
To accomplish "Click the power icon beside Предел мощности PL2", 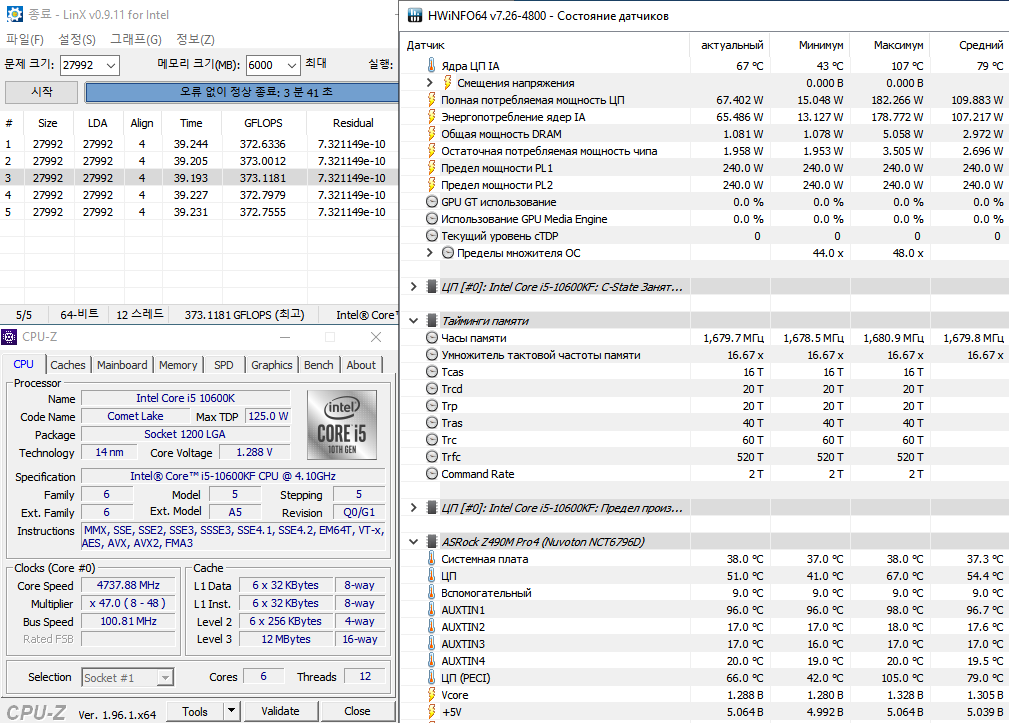I will pos(432,185).
